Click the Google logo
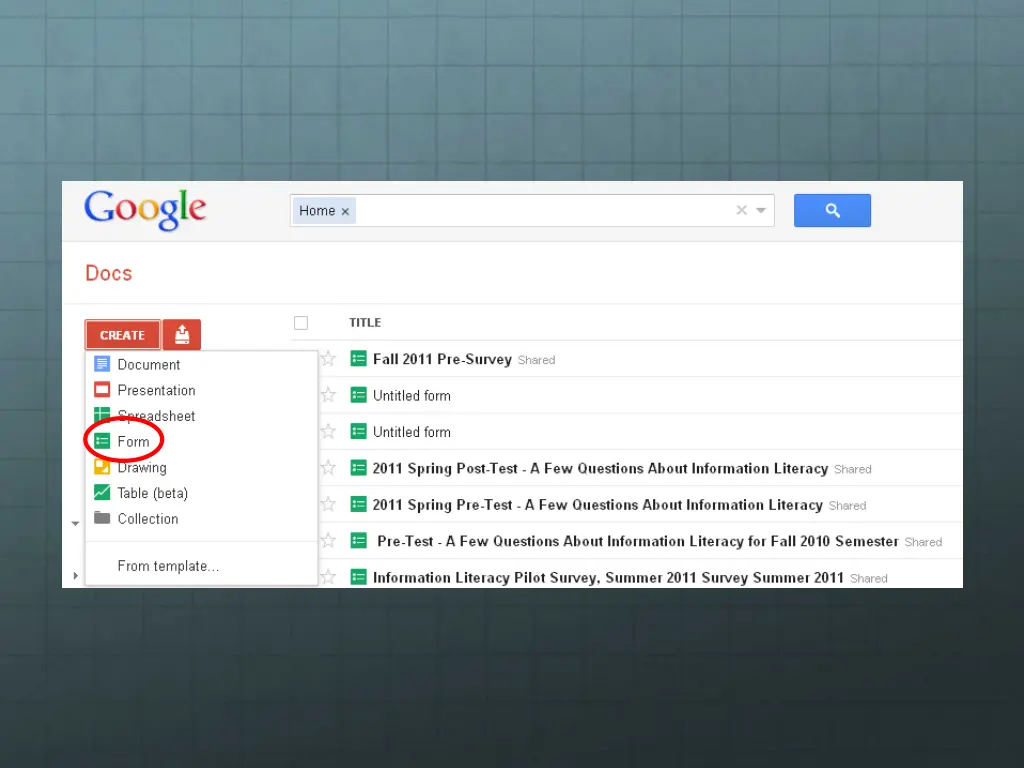Screen dimensions: 1024x768 click(145, 210)
